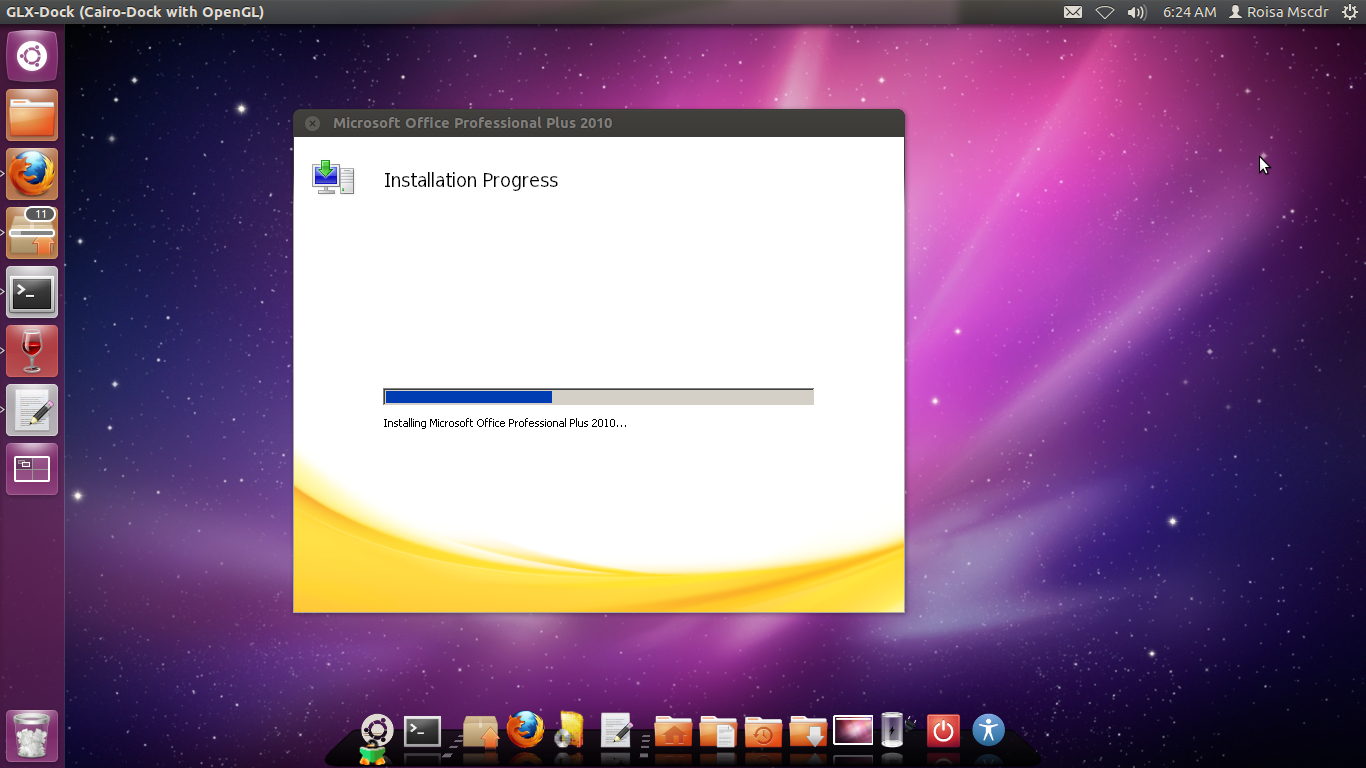
Task: Open notepad pencil editor in Cairo-Dock
Action: coord(616,731)
